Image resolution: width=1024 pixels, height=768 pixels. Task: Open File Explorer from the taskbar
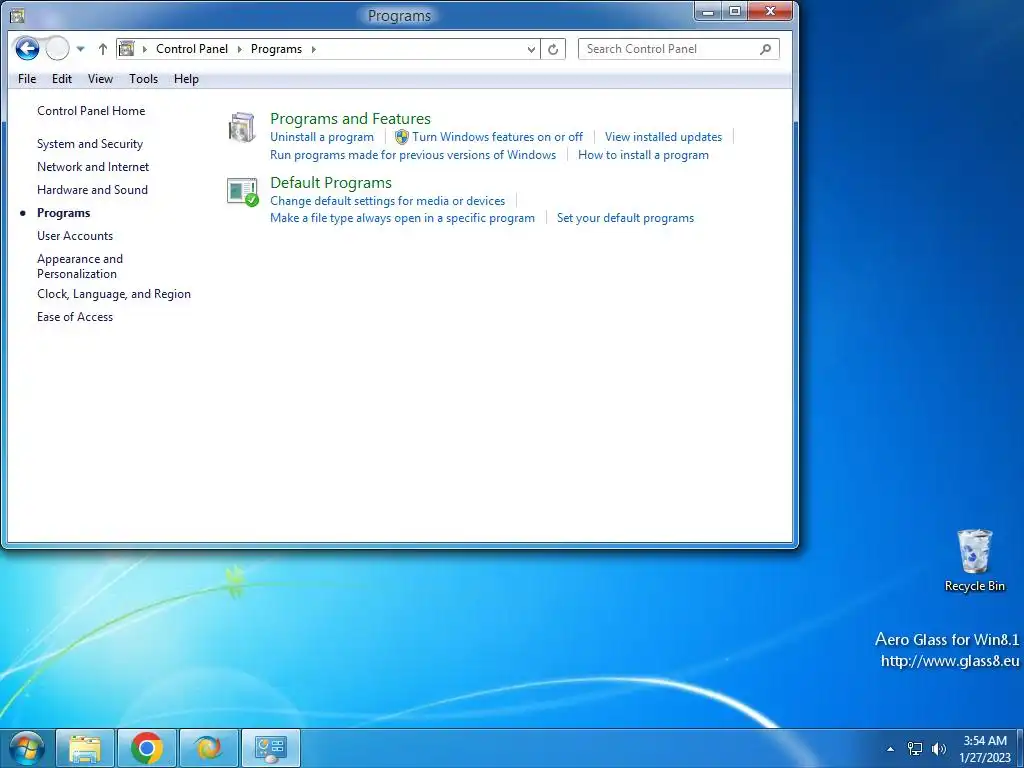tap(85, 748)
